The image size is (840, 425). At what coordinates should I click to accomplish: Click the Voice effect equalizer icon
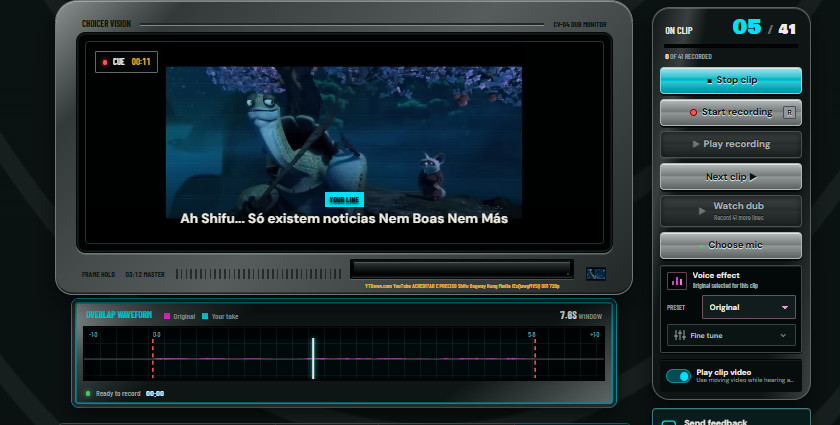[x=677, y=280]
